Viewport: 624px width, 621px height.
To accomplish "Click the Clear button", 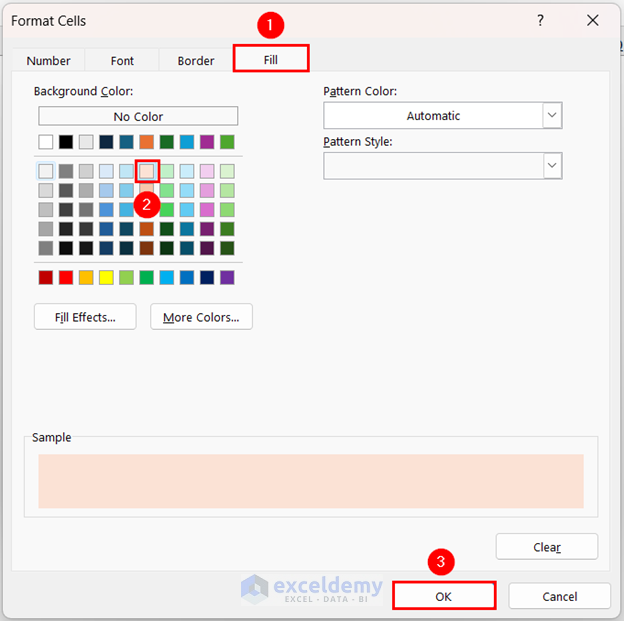I will coord(547,547).
